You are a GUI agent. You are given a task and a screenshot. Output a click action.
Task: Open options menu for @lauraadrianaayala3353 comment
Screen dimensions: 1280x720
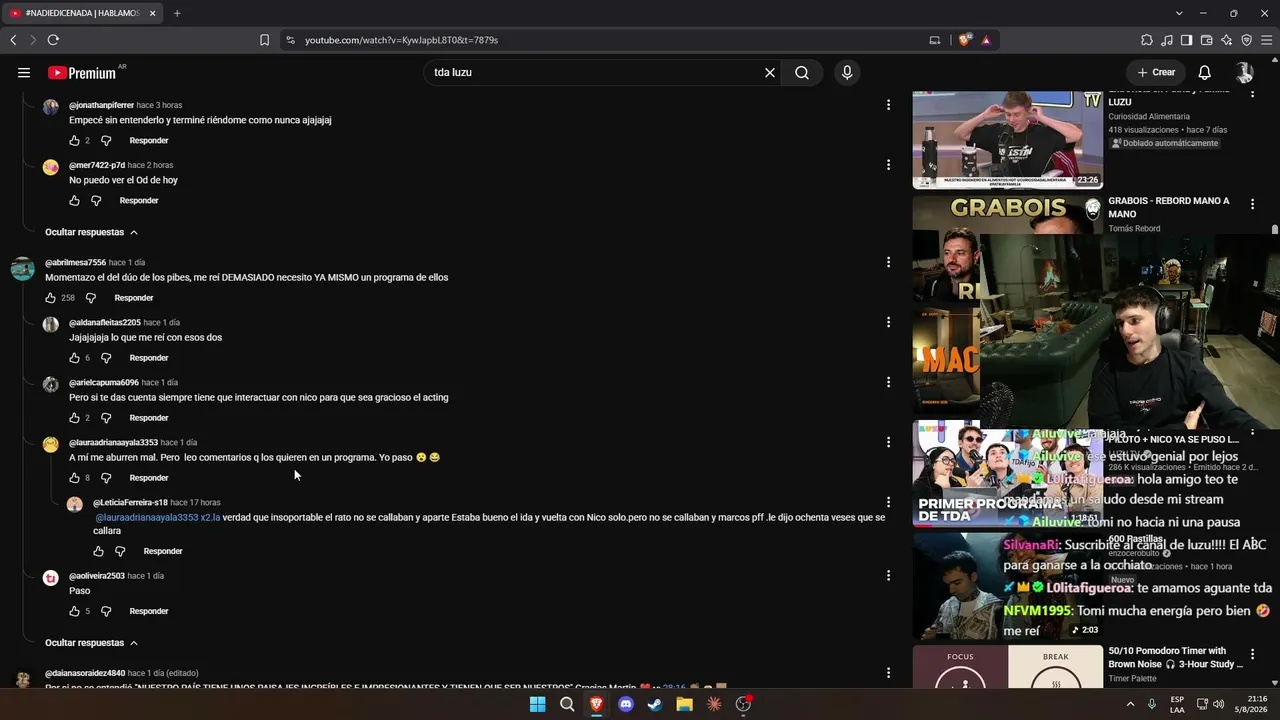tap(888, 442)
